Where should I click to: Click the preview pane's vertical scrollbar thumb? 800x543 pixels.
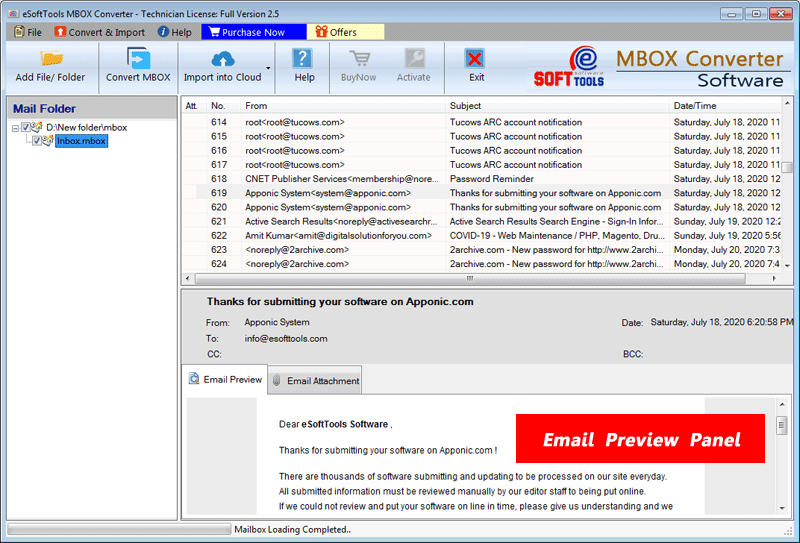(x=782, y=425)
